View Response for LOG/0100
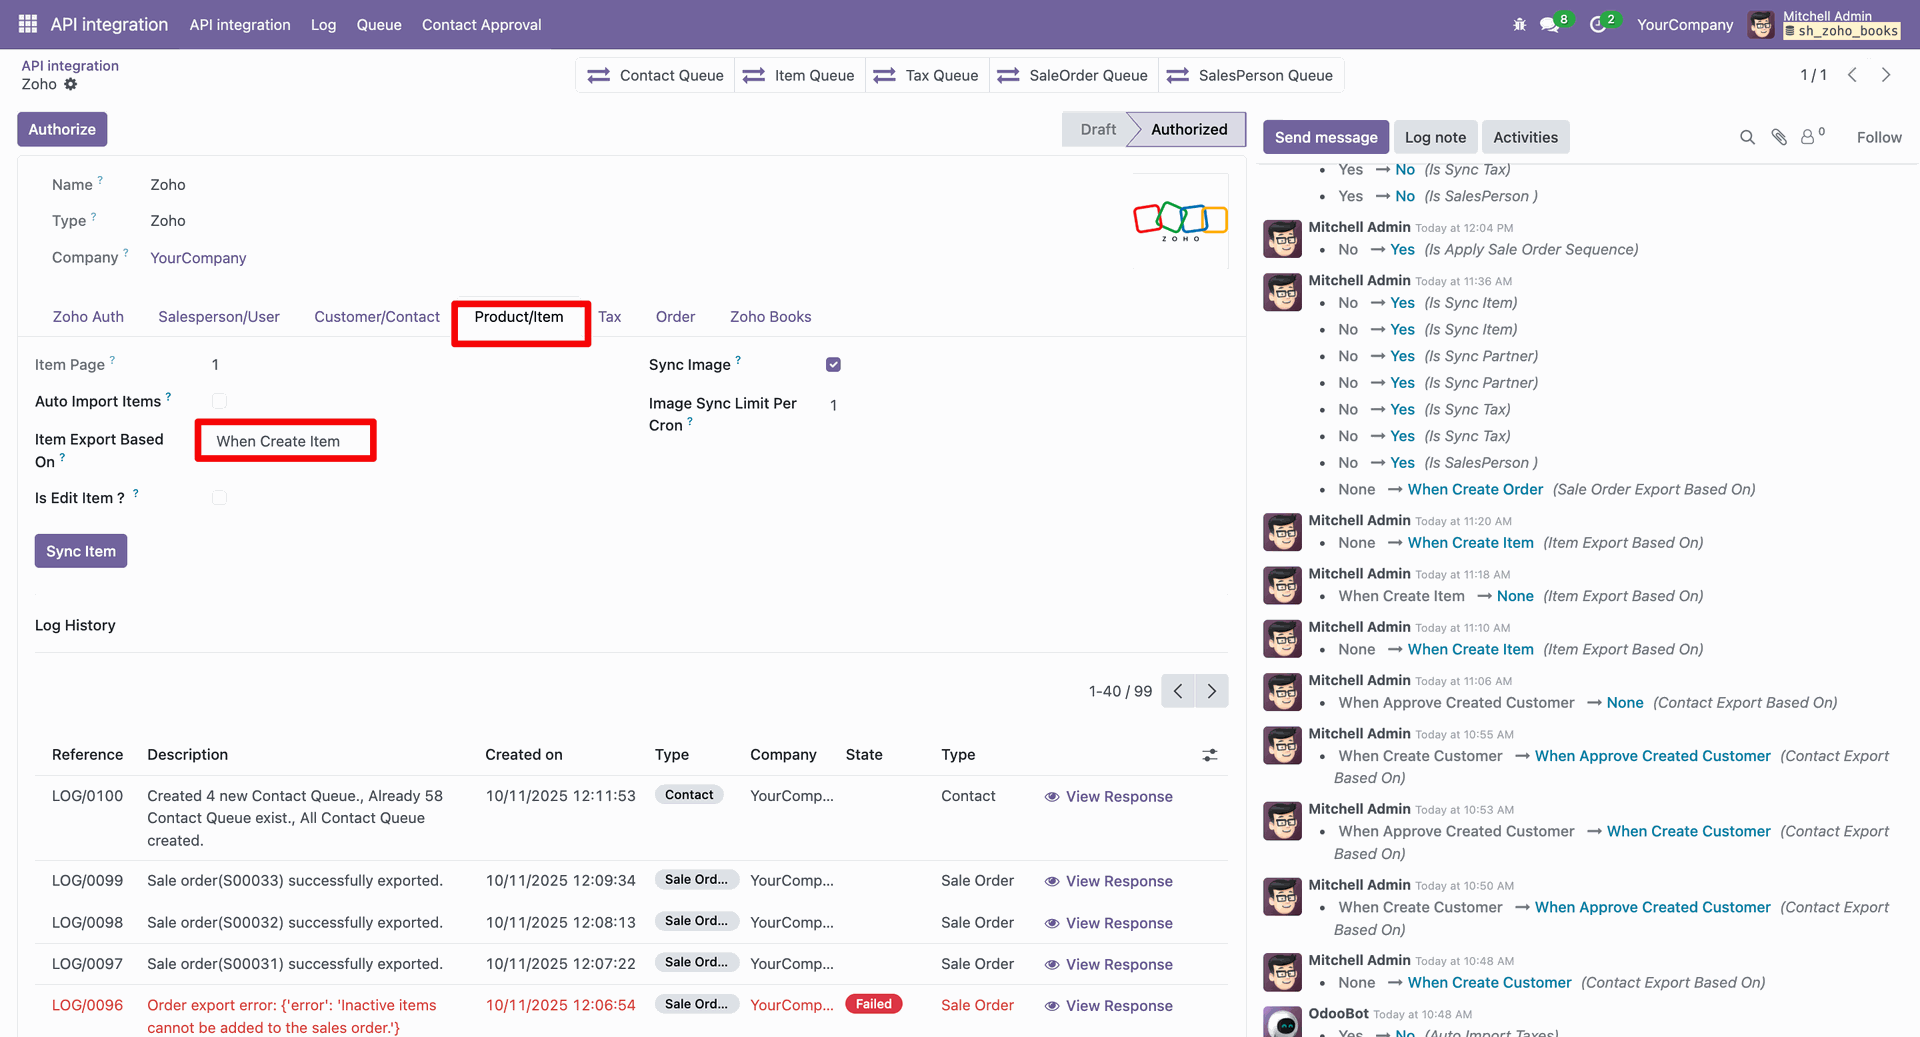Screen dimensions: 1920x1037 coord(1108,796)
